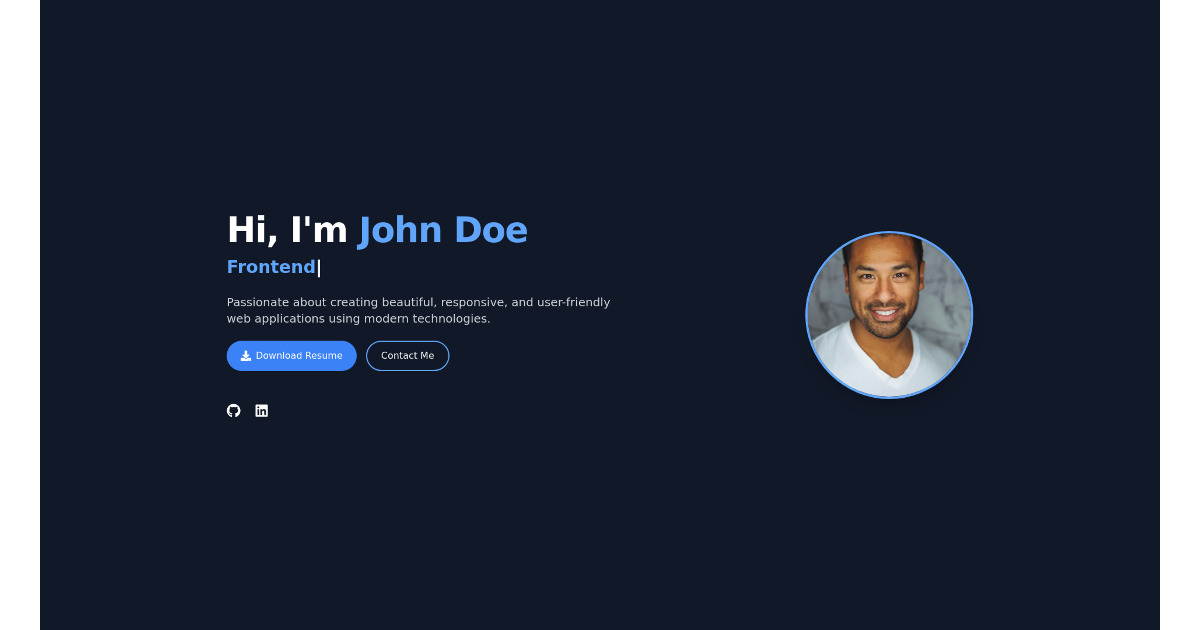Click the word "Resume" on the blue button
Viewport: 1200px width, 630px height.
[x=323, y=356]
